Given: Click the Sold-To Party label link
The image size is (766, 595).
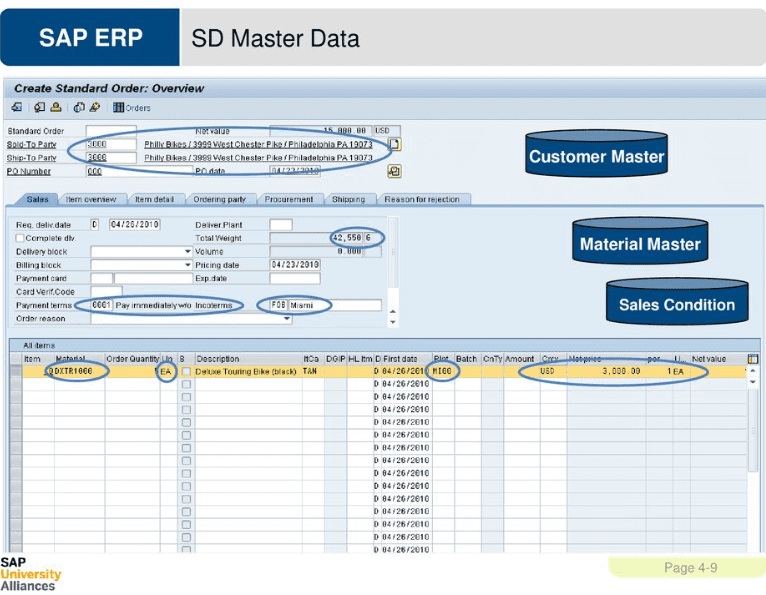Looking at the screenshot, I should tap(32, 145).
